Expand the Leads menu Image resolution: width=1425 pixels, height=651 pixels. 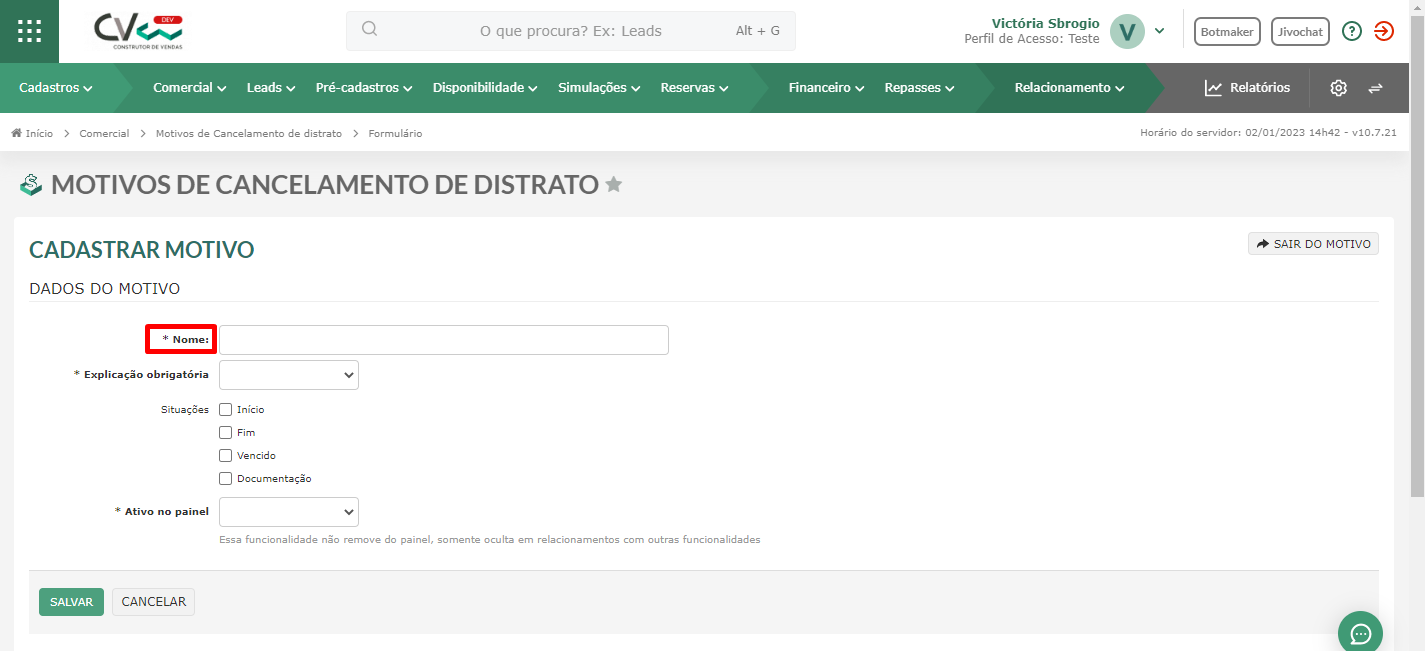pyautogui.click(x=271, y=88)
